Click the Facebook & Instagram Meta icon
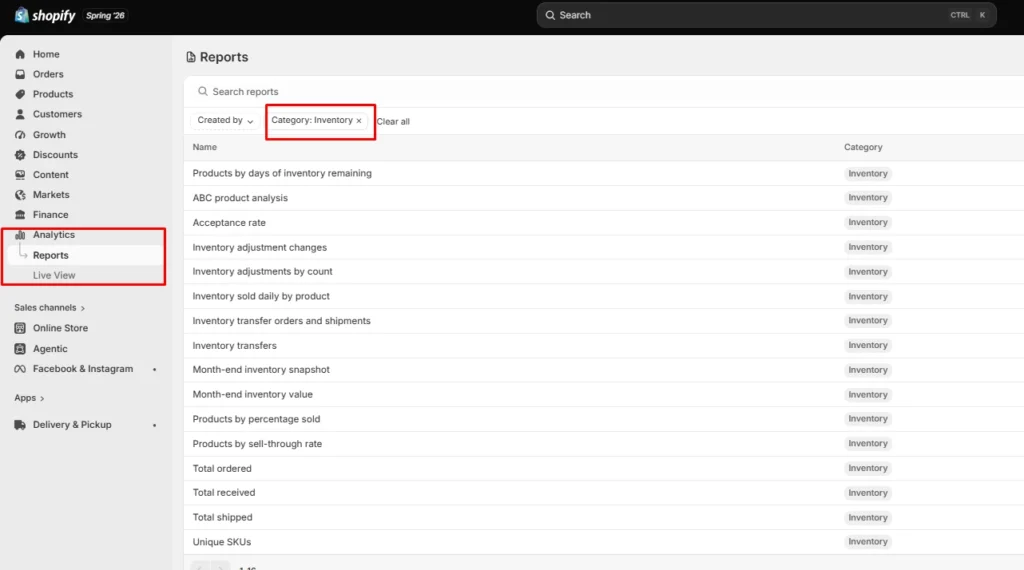 click(20, 369)
